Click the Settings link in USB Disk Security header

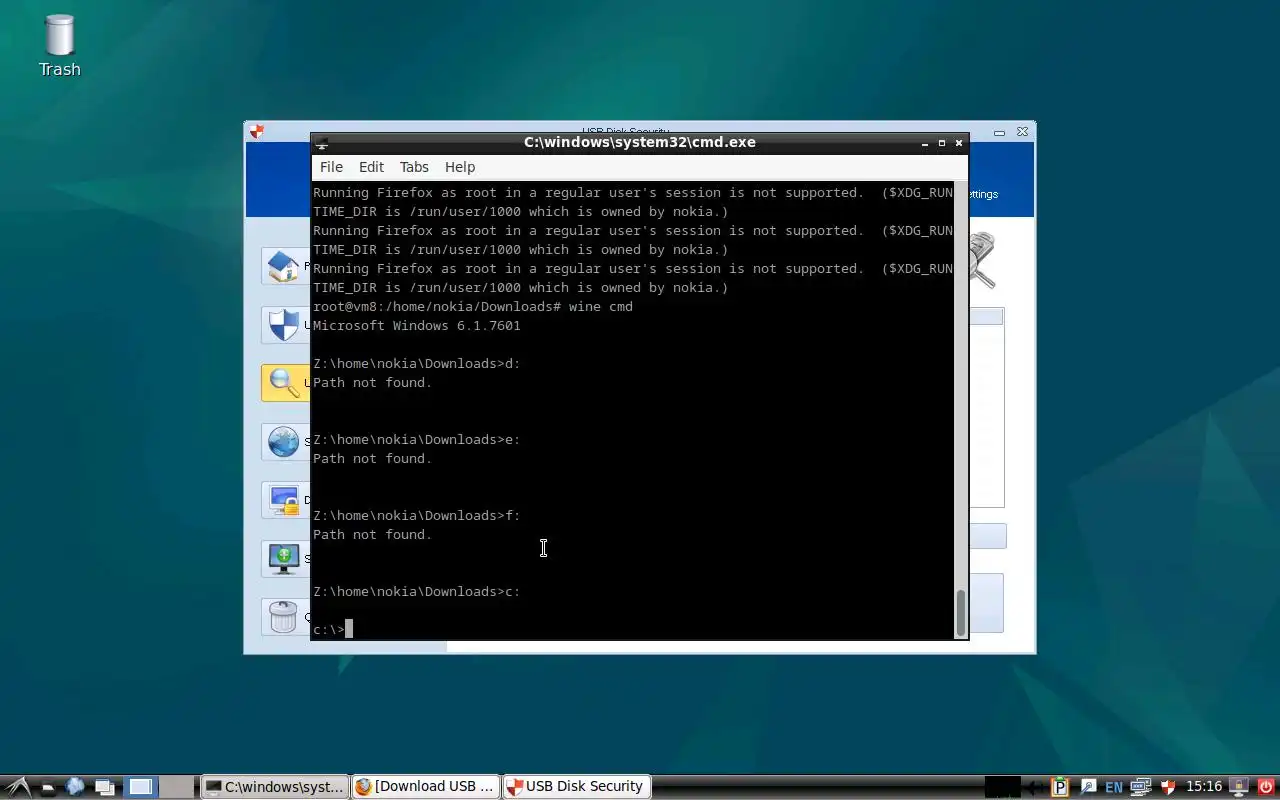pos(982,194)
